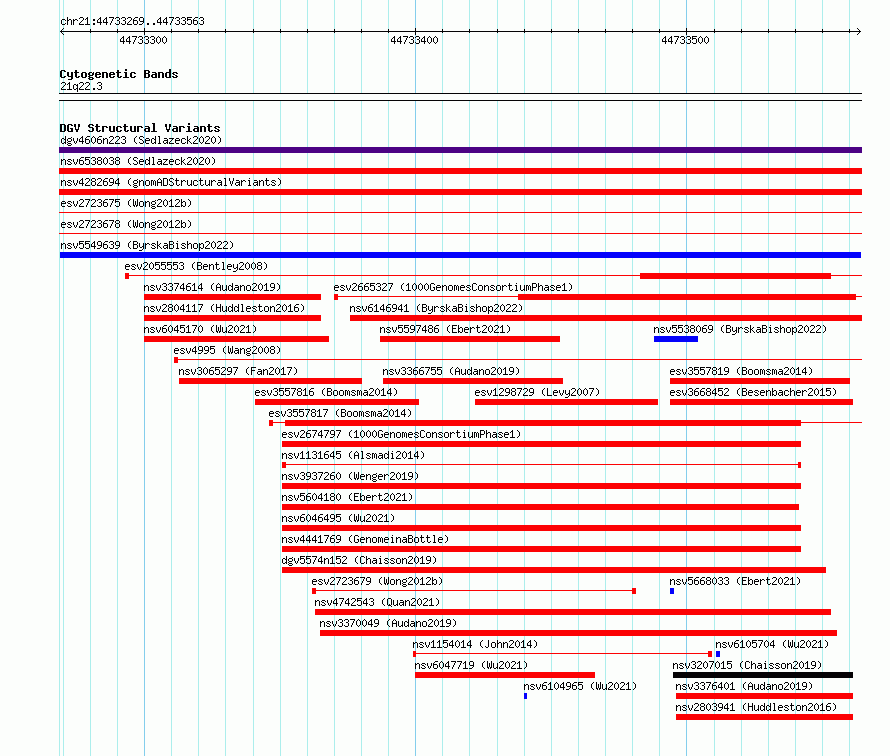Open nsv3207015 (Chaisson2019) variant
This screenshot has height=756, width=890.
(x=747, y=665)
